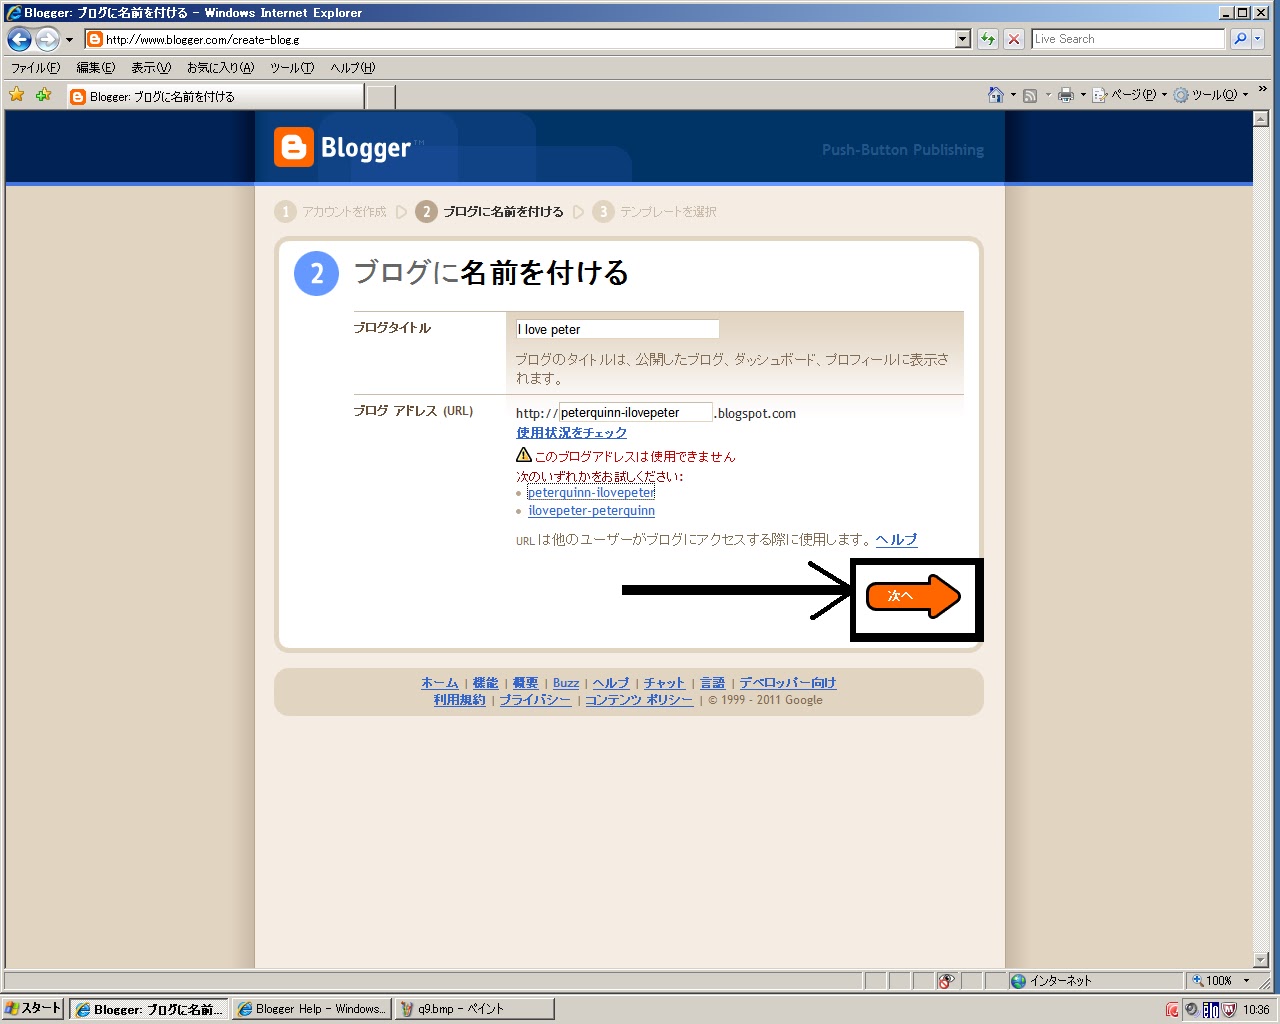The width and height of the screenshot is (1280, 1024).
Task: Click the プライバシー footer link
Action: [536, 700]
